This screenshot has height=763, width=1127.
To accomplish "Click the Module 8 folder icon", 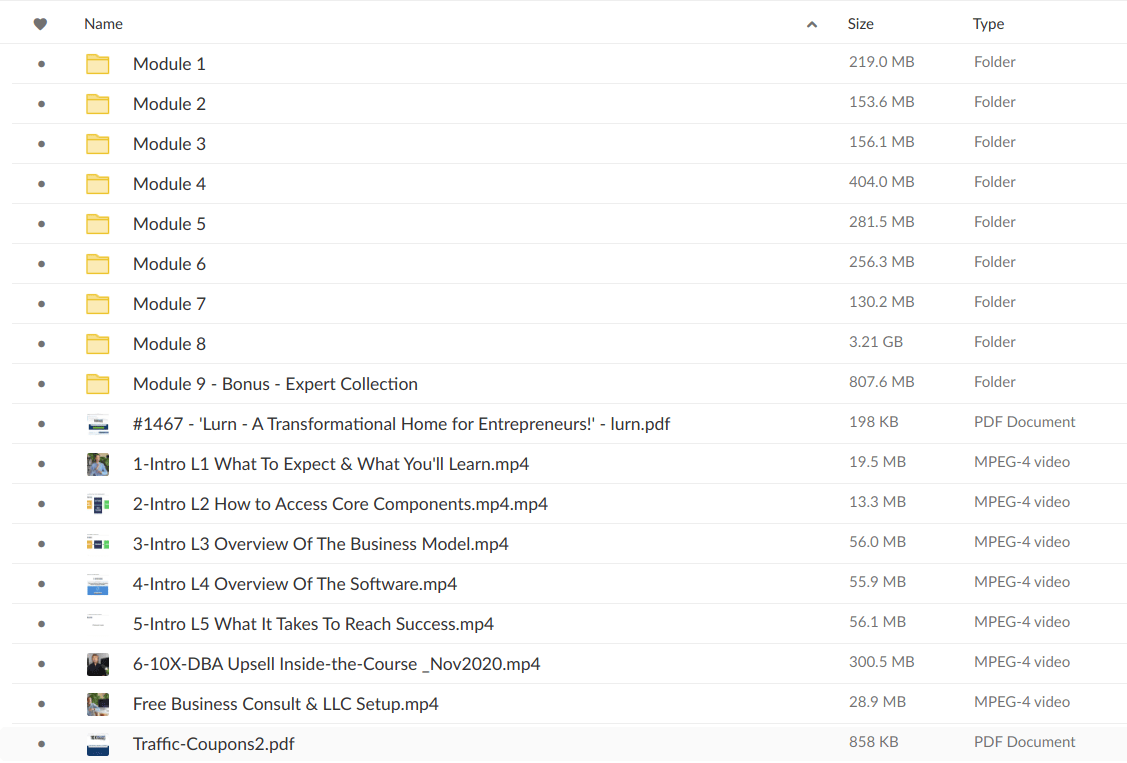I will point(97,342).
